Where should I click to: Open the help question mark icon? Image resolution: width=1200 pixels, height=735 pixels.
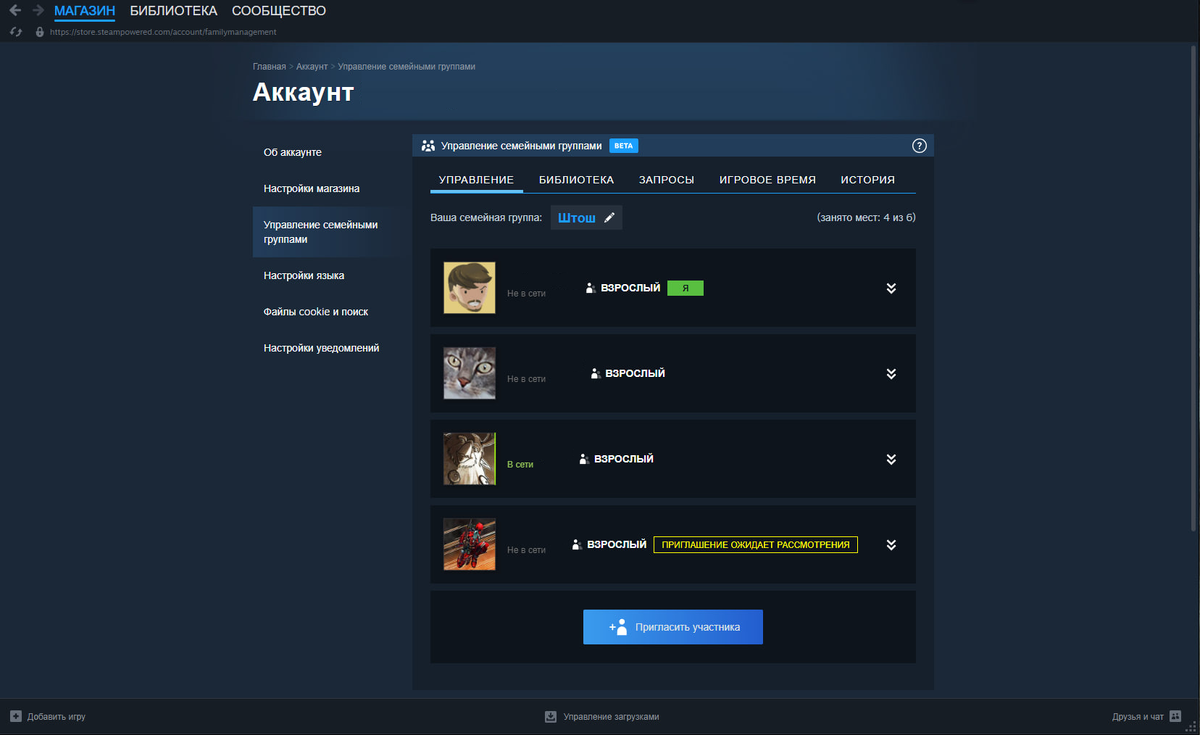(919, 146)
